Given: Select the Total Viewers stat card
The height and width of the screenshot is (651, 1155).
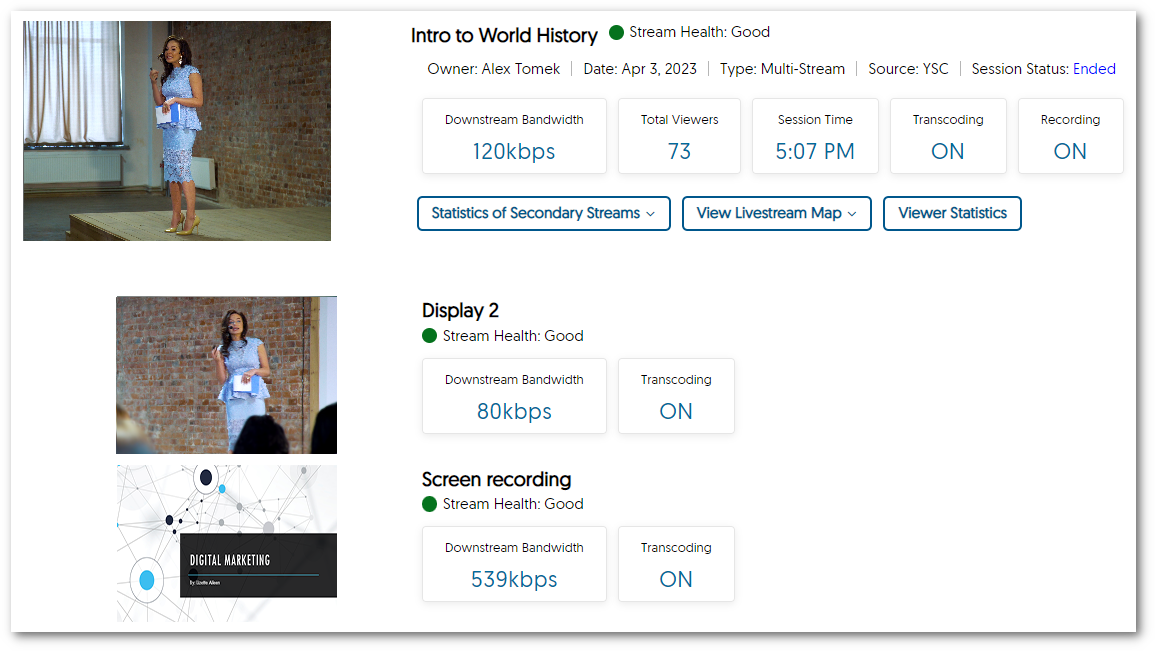Looking at the screenshot, I should (679, 136).
